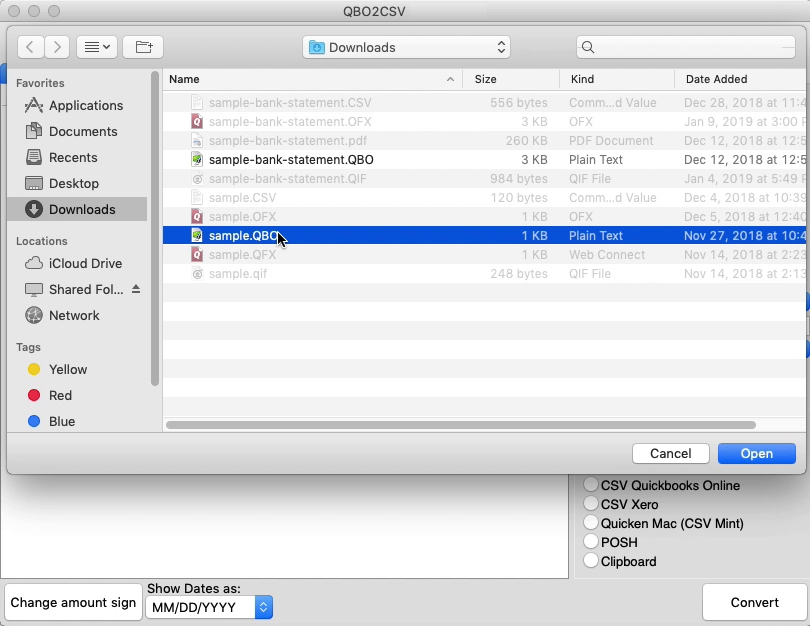810x626 pixels.
Task: Sort files by Size column header
Action: tap(511, 79)
